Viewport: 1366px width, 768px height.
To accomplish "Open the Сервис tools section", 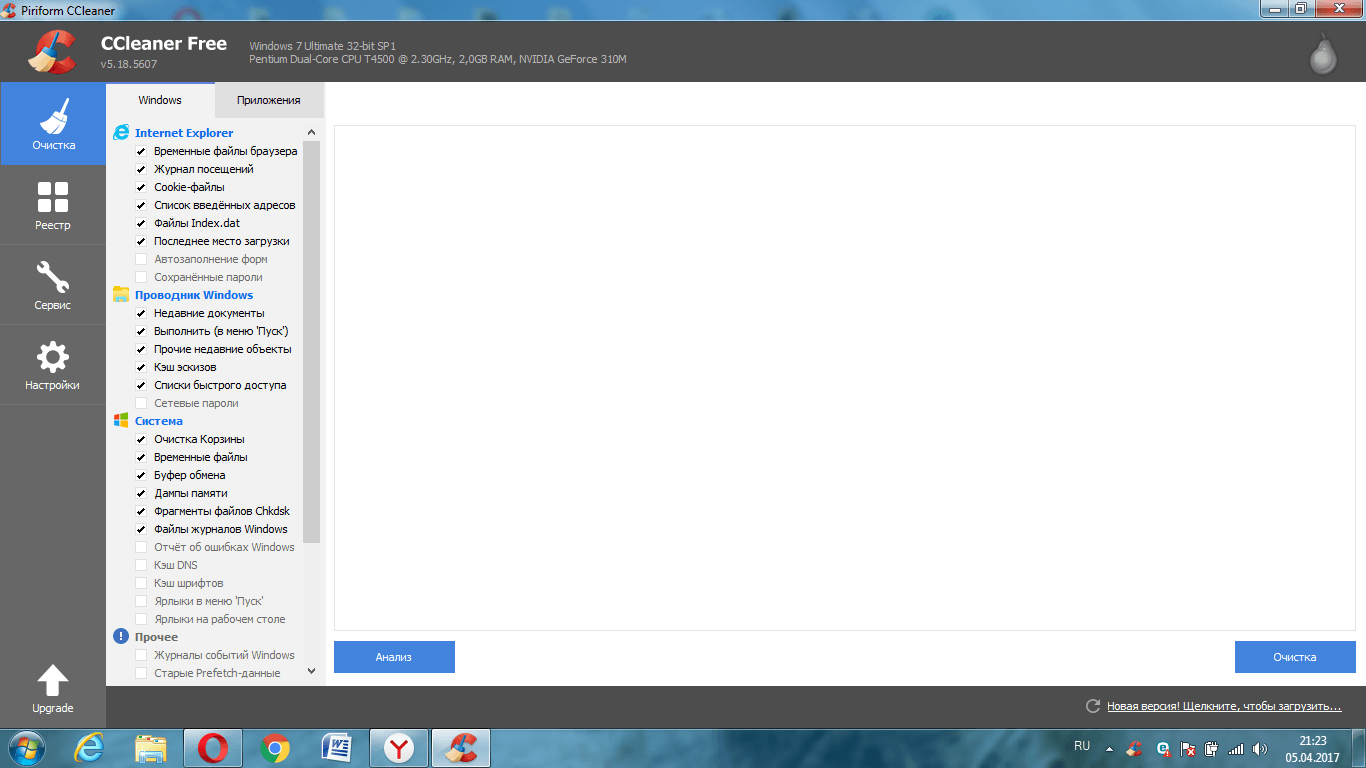I will tap(53, 285).
